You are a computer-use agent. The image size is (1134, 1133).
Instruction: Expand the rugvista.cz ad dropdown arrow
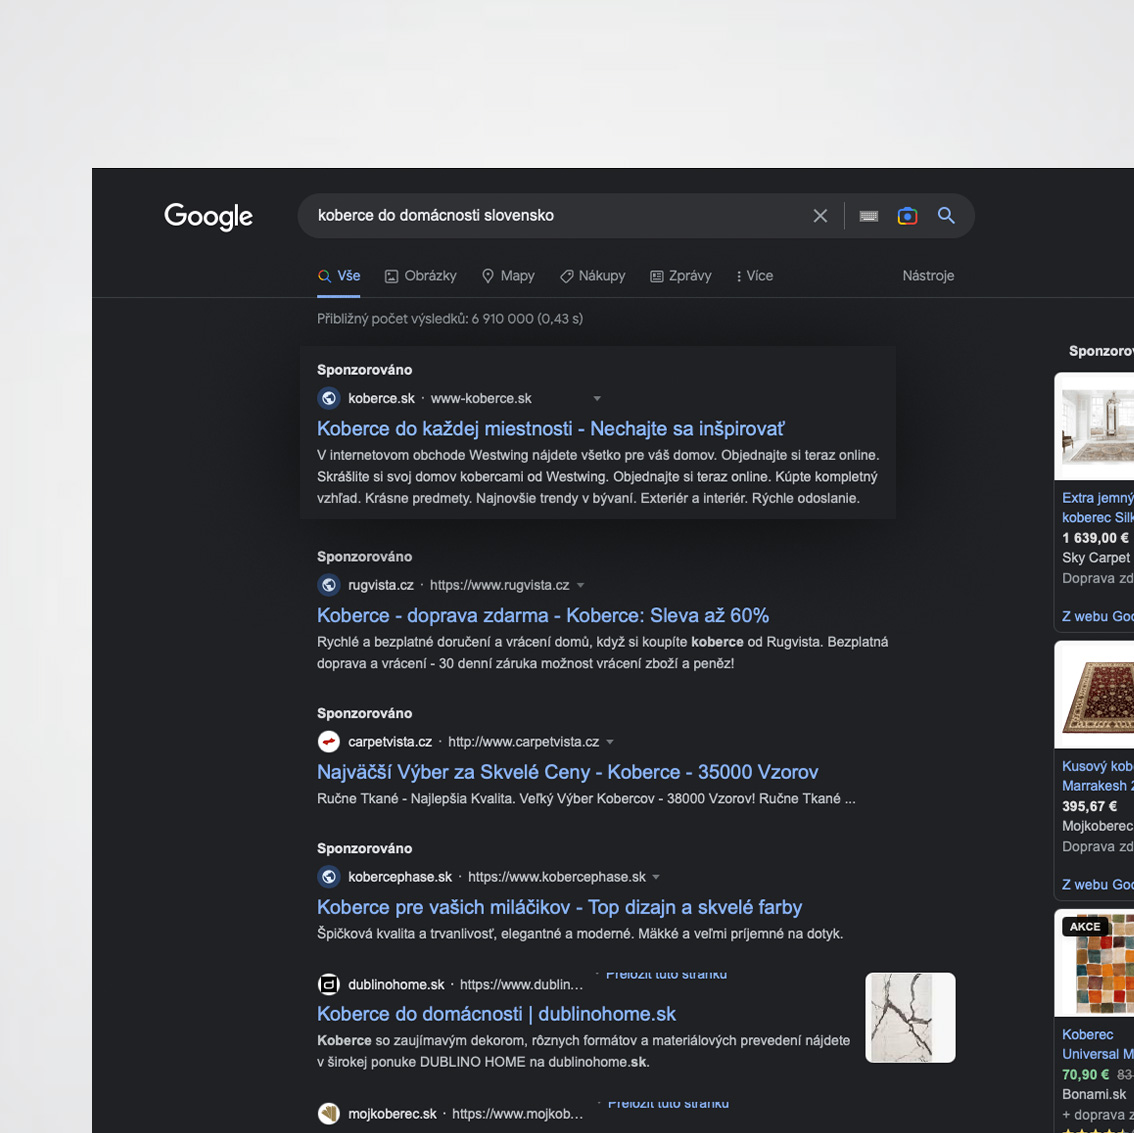(x=581, y=585)
